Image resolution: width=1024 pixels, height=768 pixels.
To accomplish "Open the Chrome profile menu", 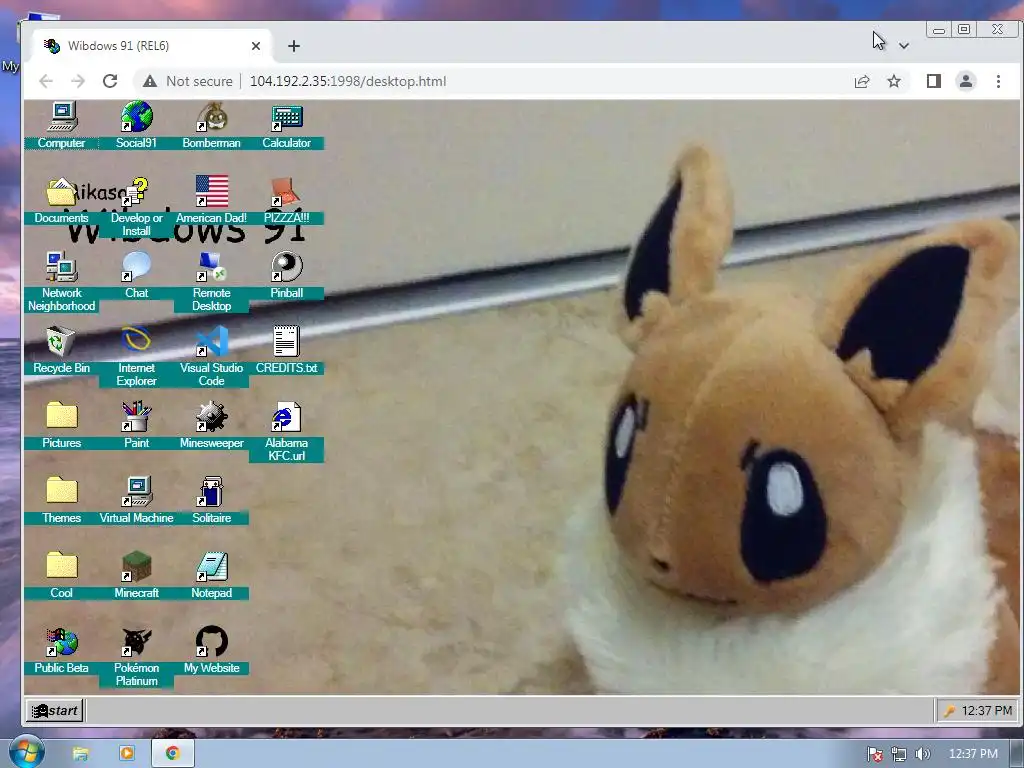I will pos(966,81).
